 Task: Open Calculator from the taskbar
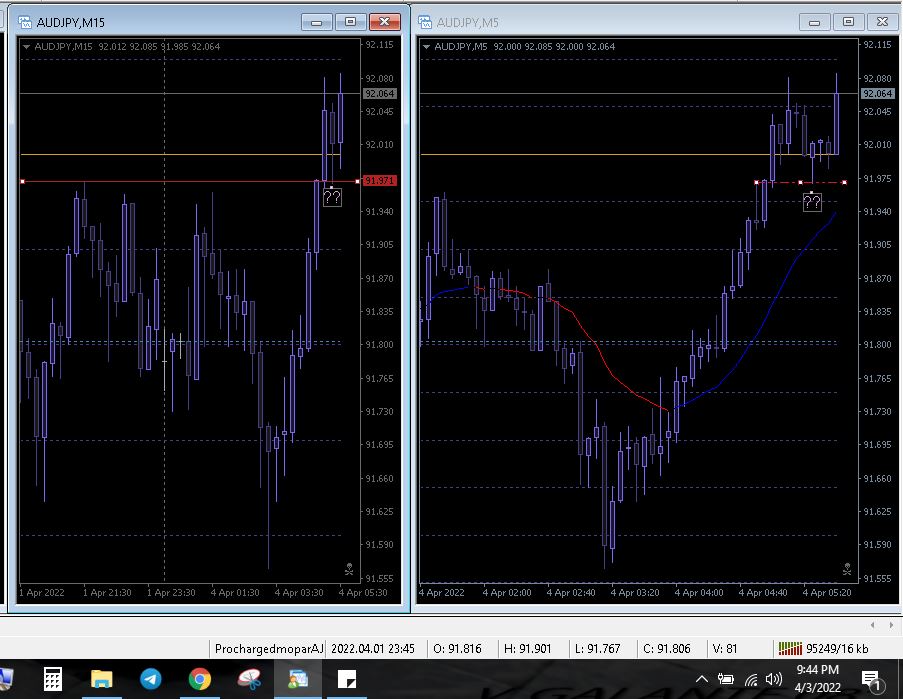(53, 680)
